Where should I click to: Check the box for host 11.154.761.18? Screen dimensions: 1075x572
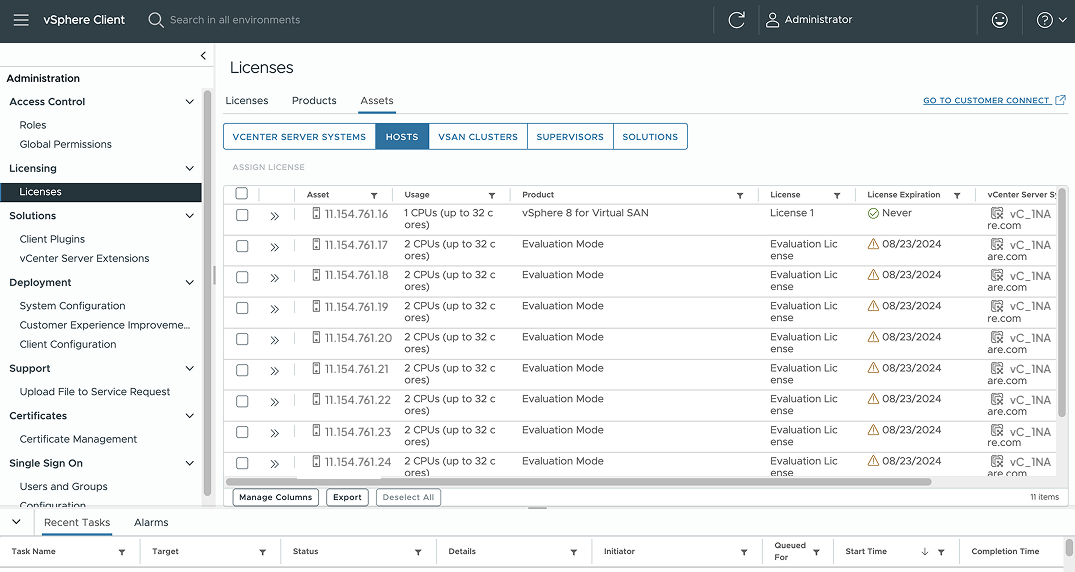click(242, 277)
